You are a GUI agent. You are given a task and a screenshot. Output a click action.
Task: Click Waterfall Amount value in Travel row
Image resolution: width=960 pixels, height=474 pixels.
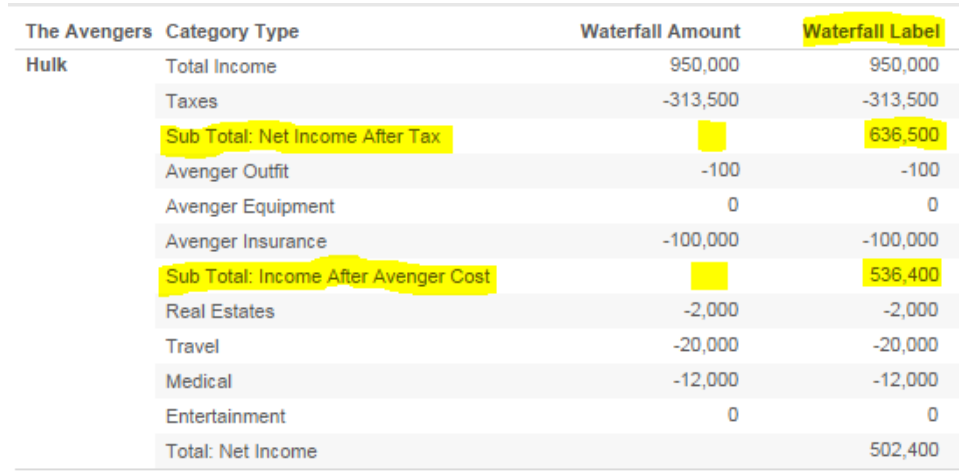point(706,345)
